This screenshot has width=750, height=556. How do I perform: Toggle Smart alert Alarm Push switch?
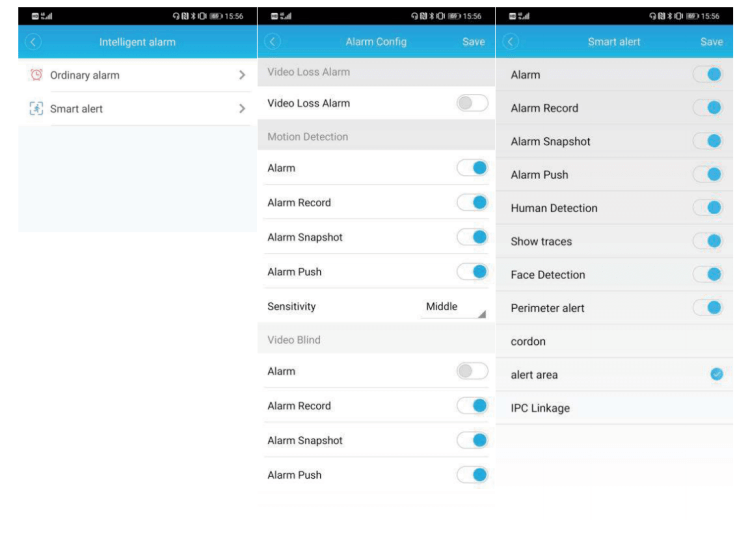point(708,175)
